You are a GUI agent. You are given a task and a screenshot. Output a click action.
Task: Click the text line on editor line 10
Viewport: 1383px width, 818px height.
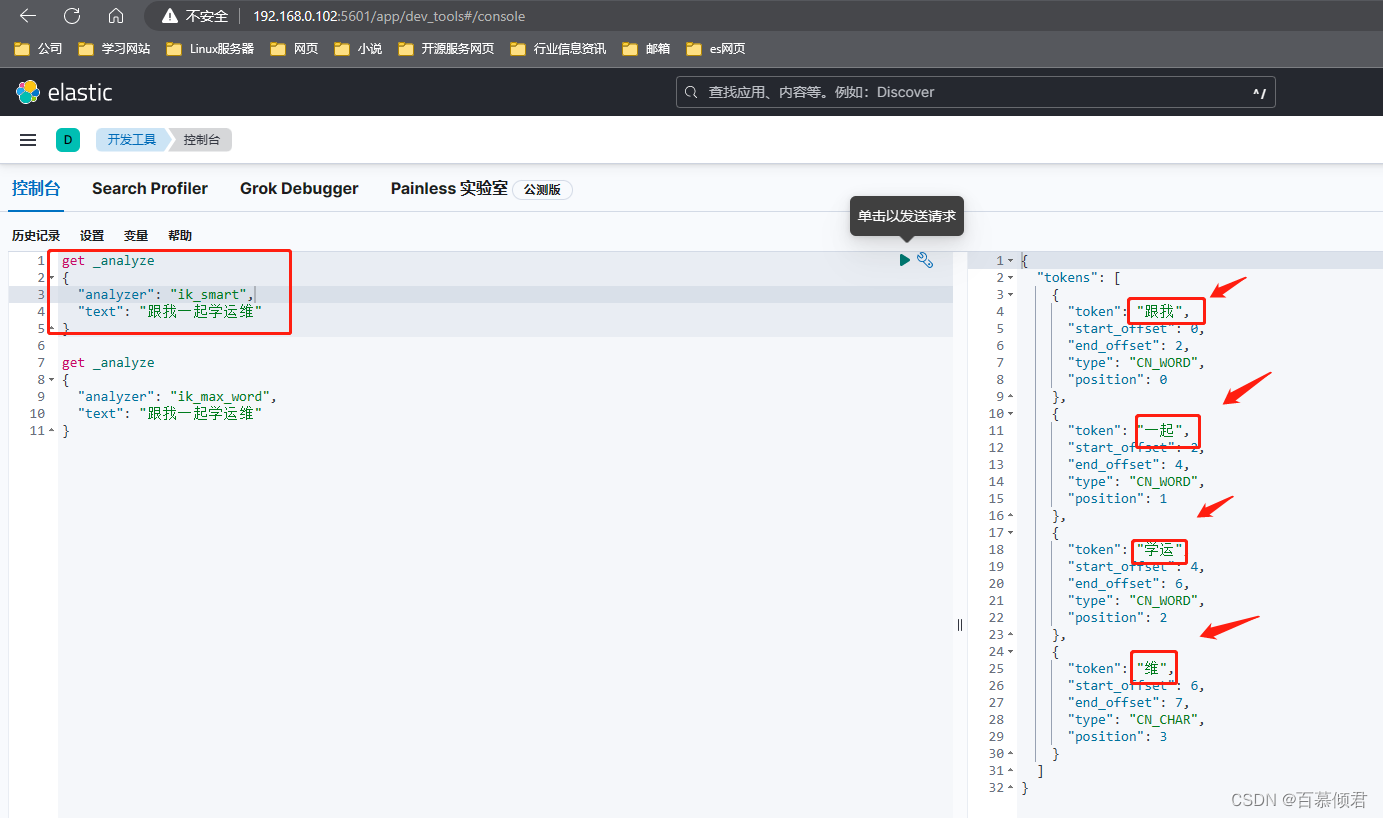click(x=170, y=414)
